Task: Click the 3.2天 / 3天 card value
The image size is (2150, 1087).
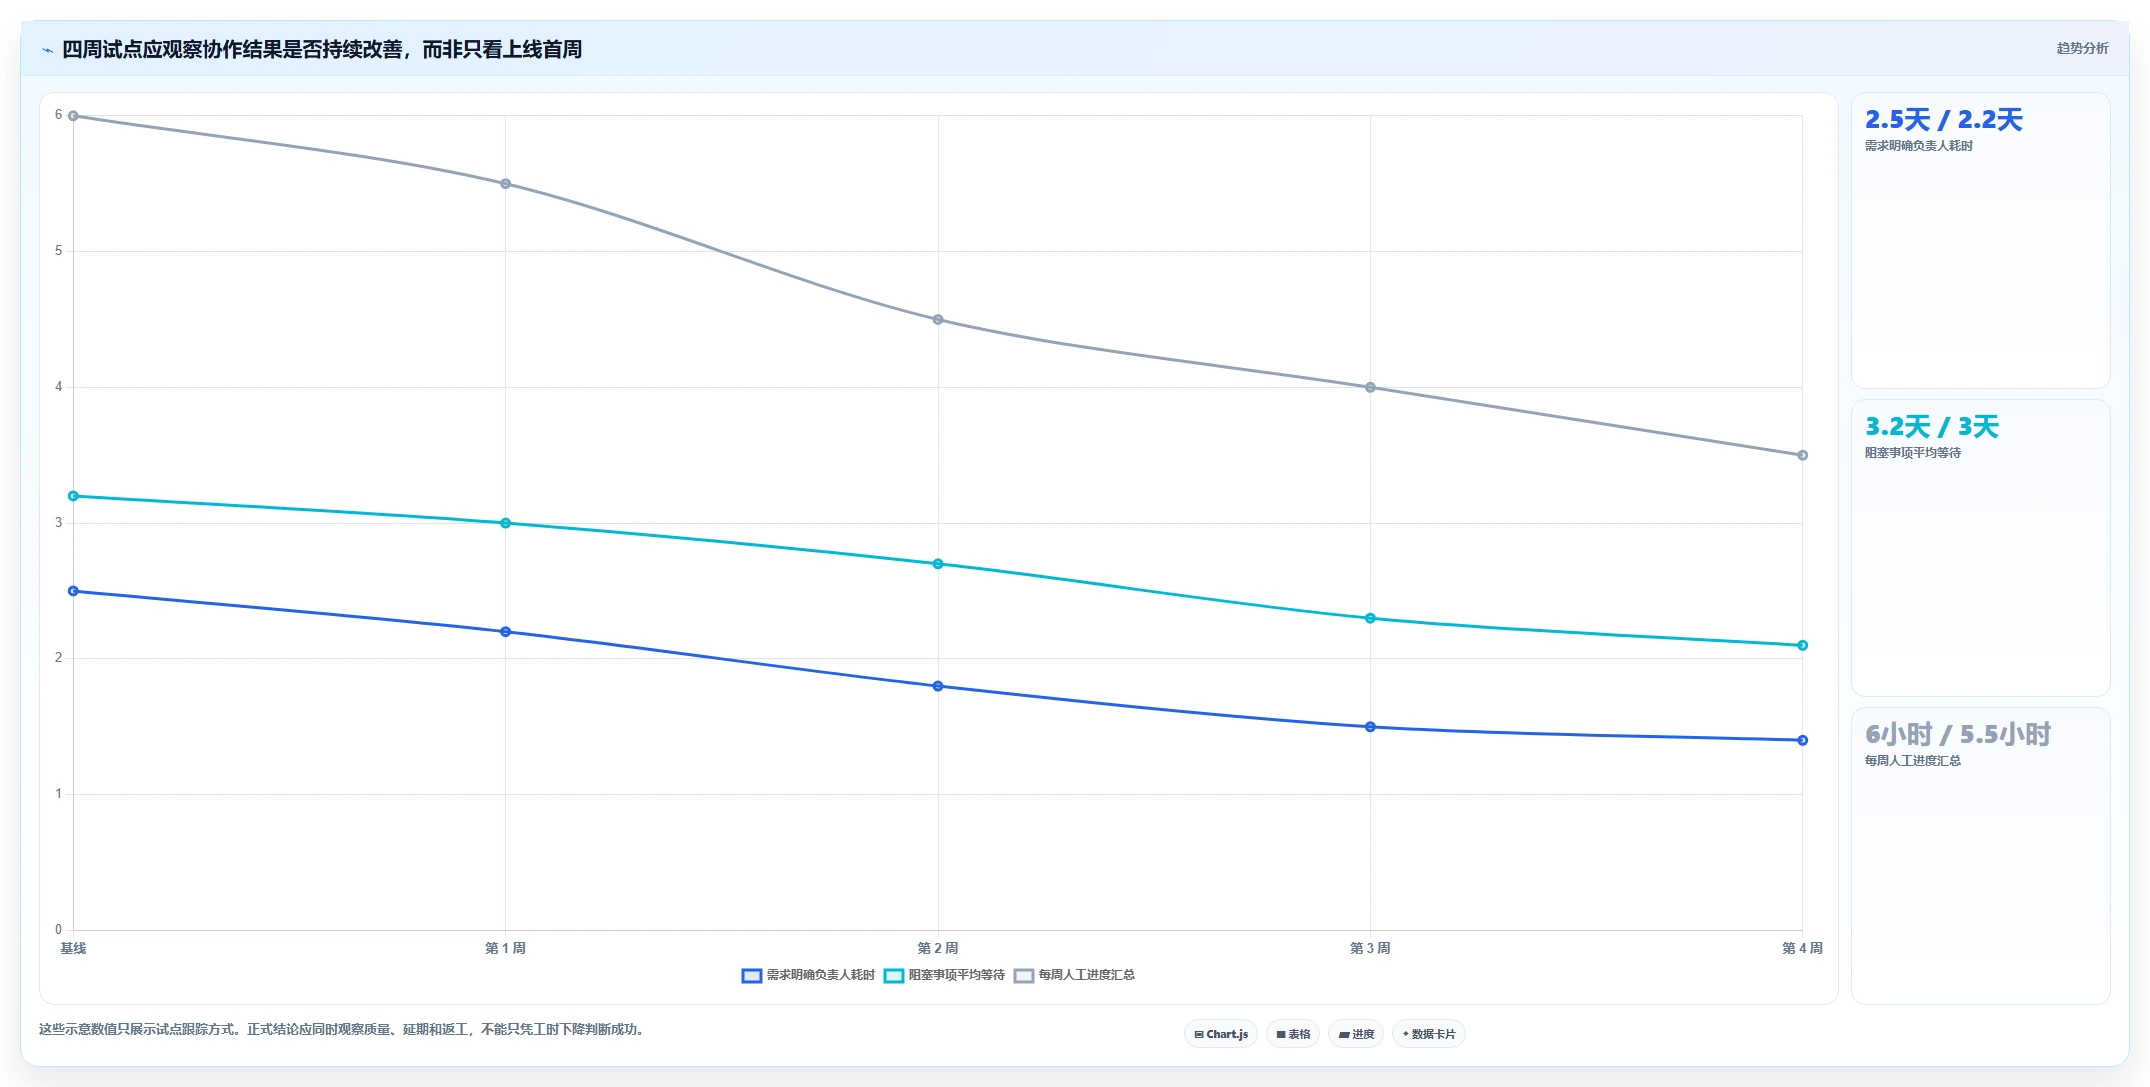Action: (1931, 427)
